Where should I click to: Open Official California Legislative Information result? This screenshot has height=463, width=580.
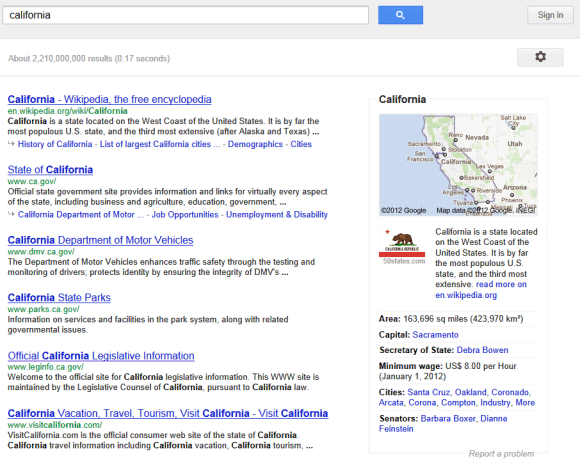coord(101,356)
